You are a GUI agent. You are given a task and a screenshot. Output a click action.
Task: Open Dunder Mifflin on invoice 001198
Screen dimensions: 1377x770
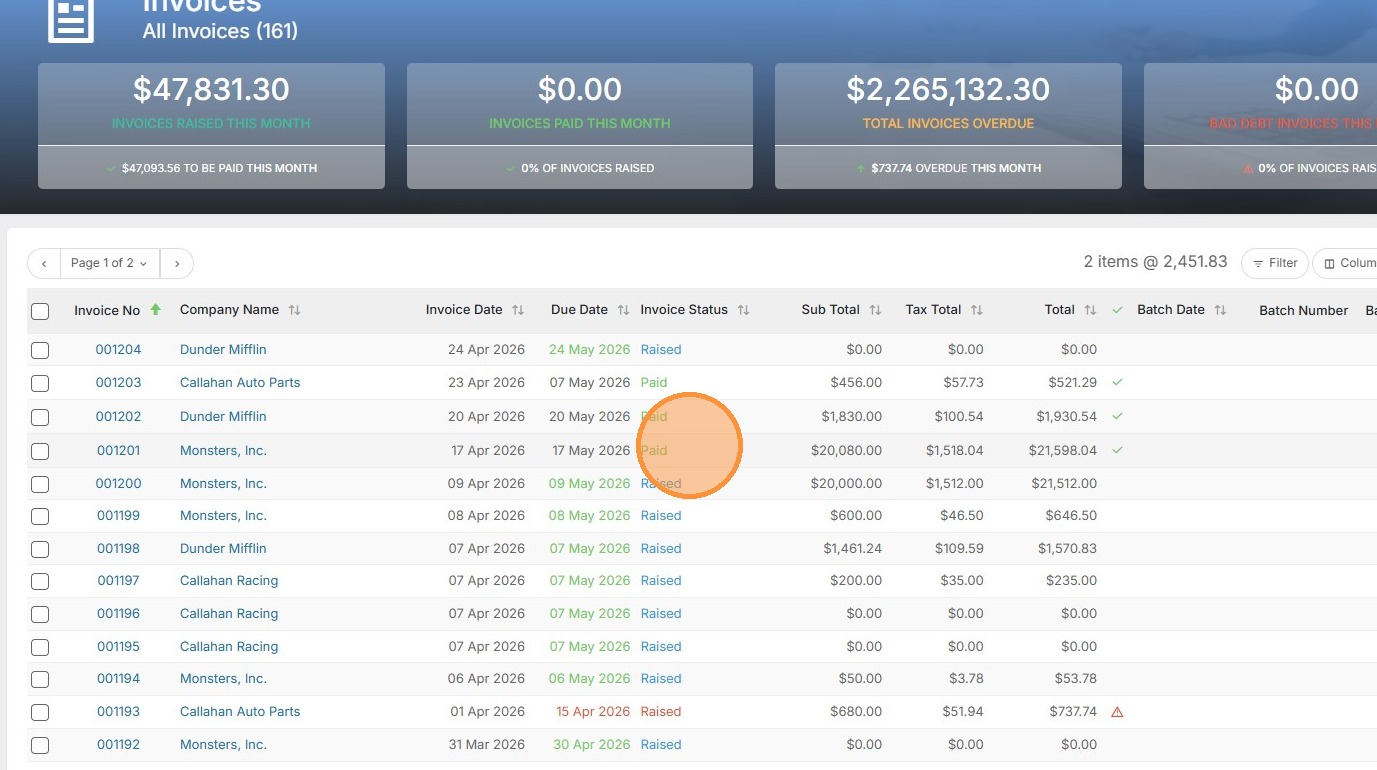[x=223, y=548]
